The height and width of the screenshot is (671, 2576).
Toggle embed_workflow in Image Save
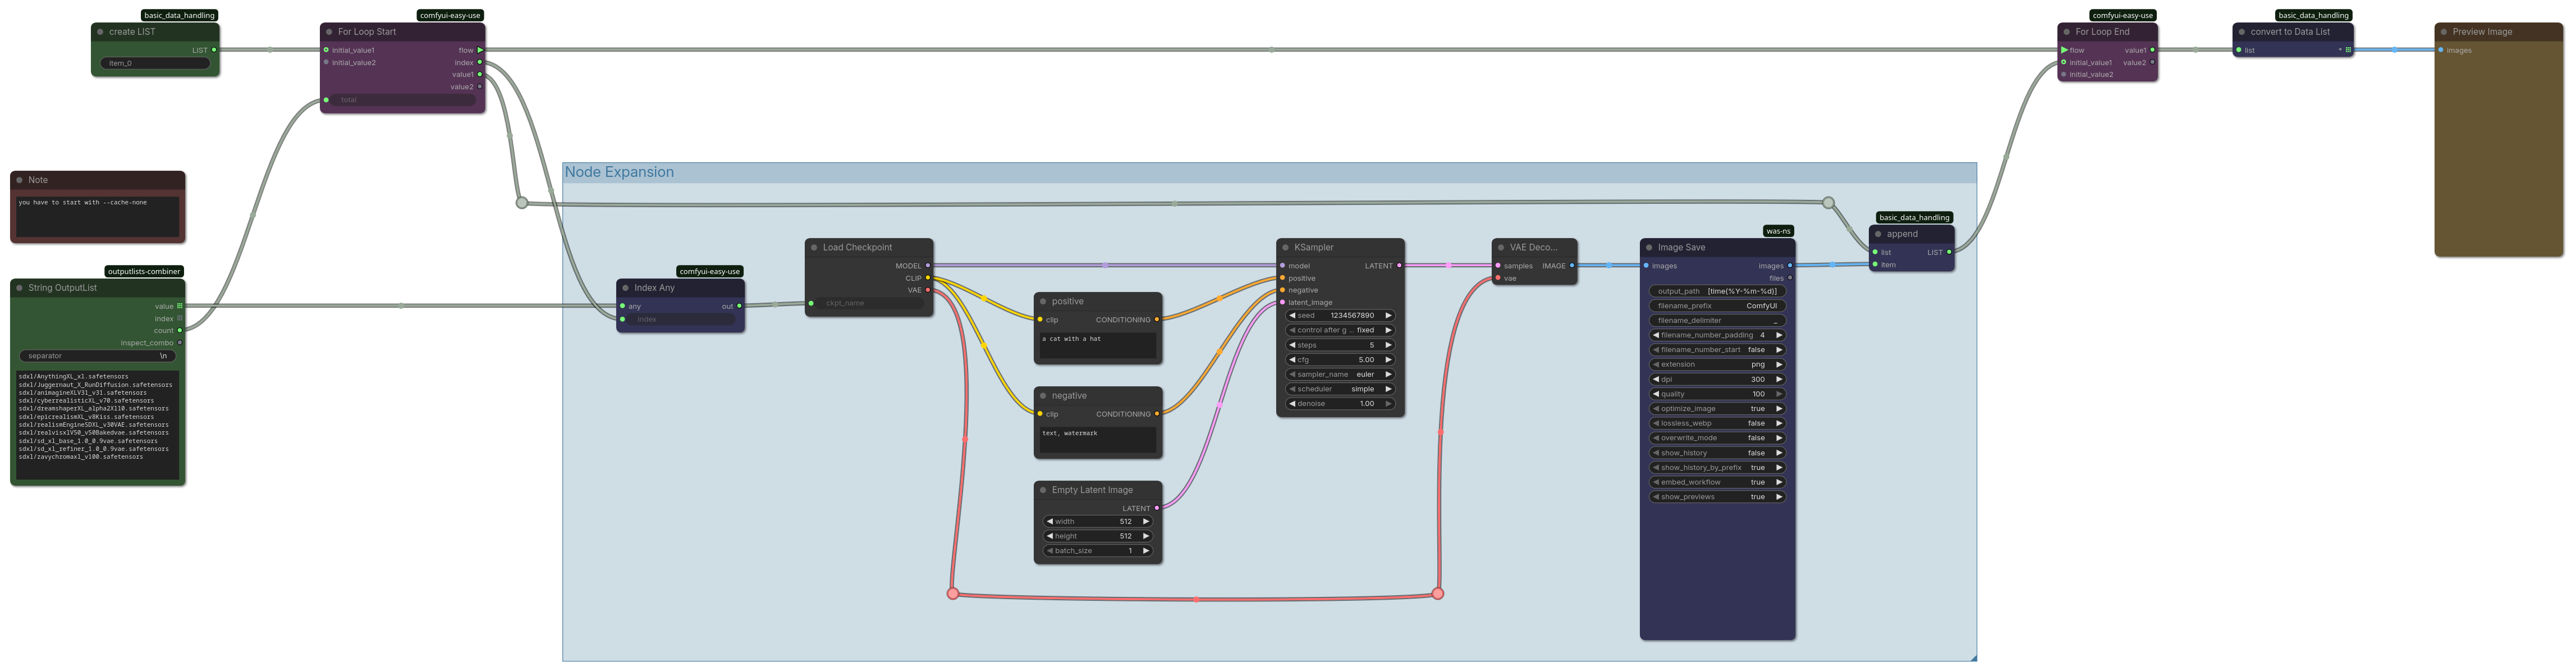(1717, 482)
